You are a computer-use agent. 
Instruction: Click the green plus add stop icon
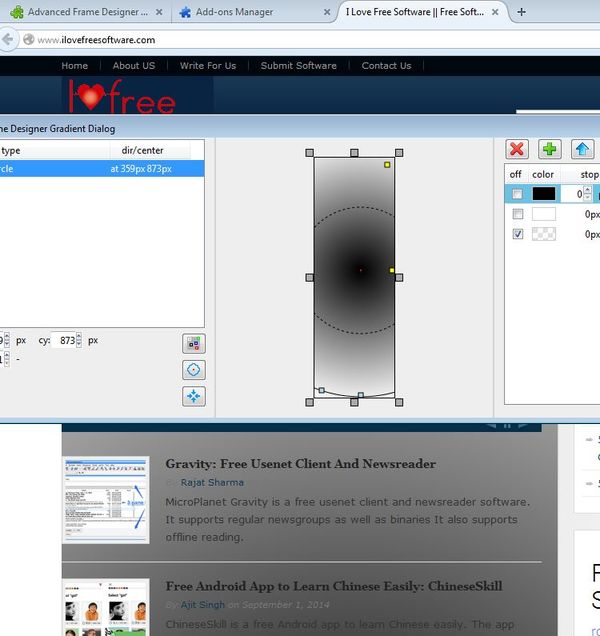pyautogui.click(x=550, y=149)
